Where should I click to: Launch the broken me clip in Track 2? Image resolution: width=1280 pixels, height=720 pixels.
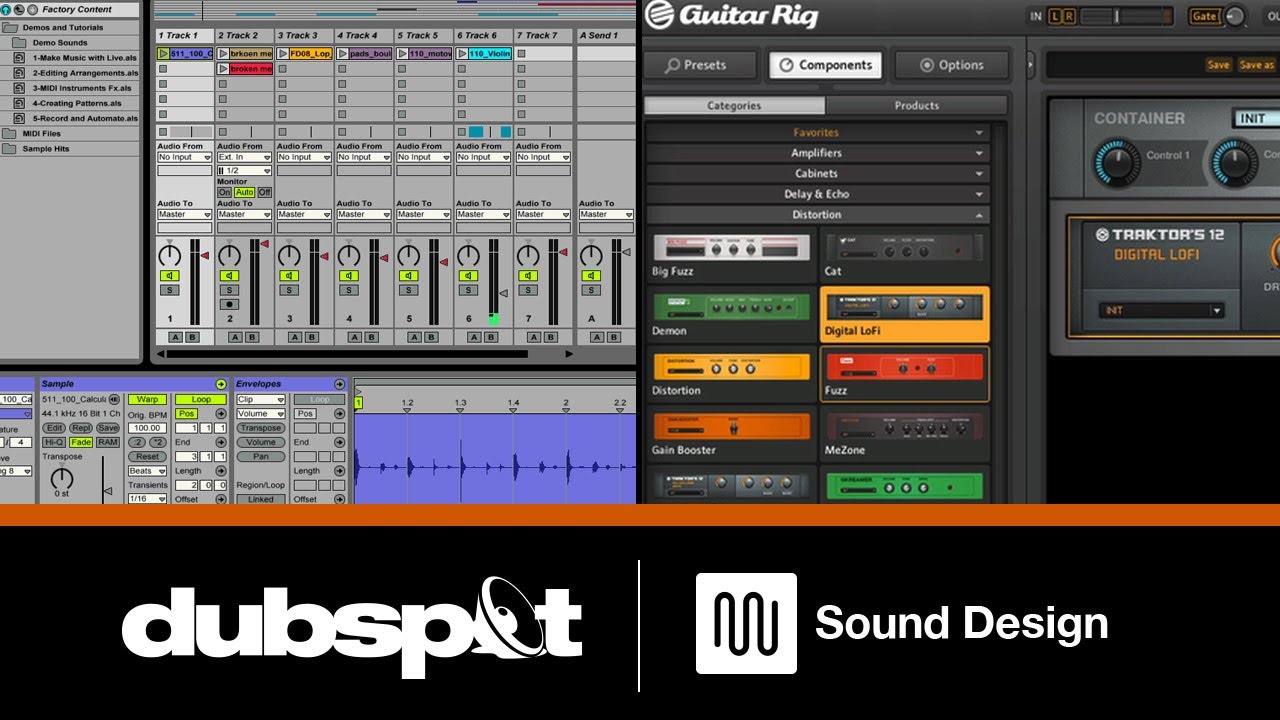pyautogui.click(x=223, y=69)
